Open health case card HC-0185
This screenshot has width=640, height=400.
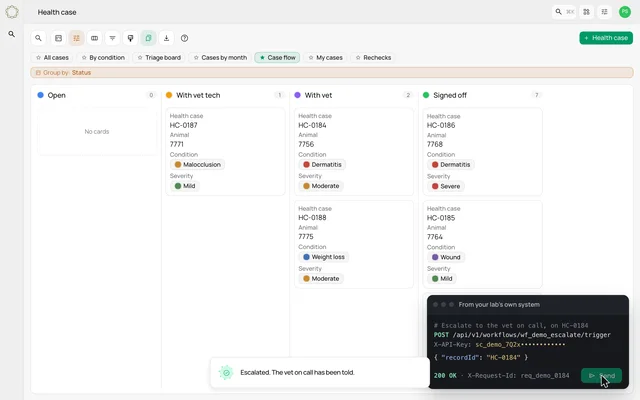coord(482,244)
